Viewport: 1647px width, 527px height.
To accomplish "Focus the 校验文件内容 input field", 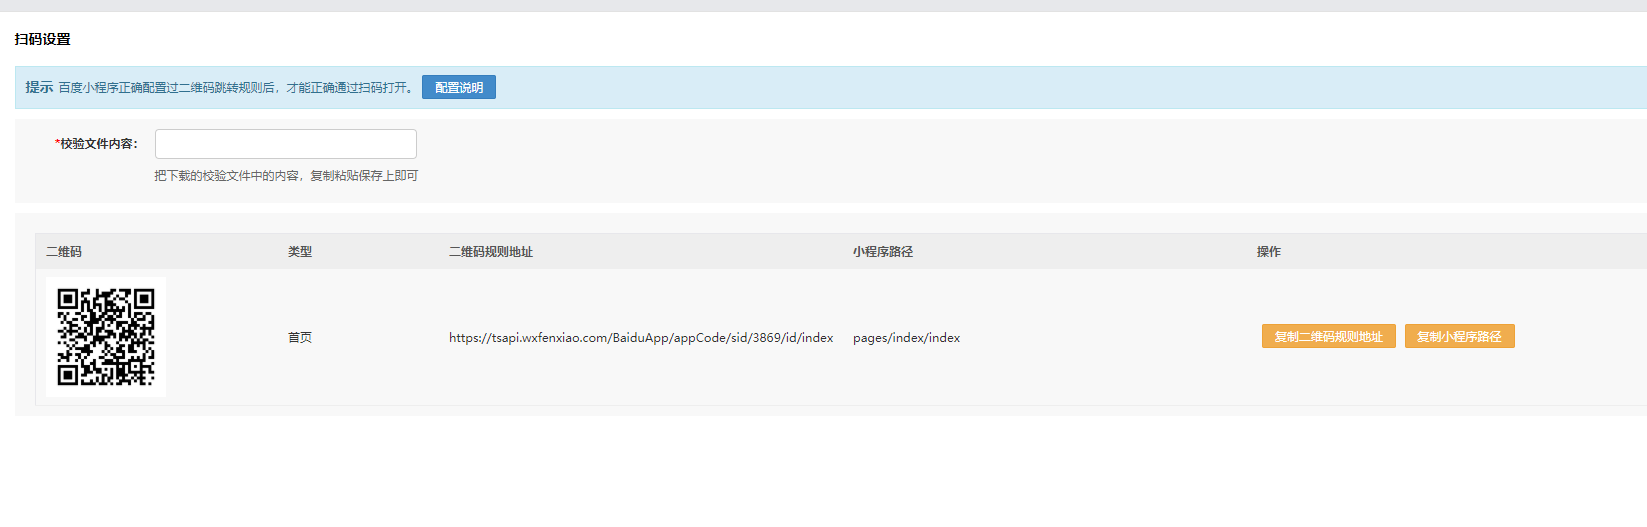I will point(286,144).
